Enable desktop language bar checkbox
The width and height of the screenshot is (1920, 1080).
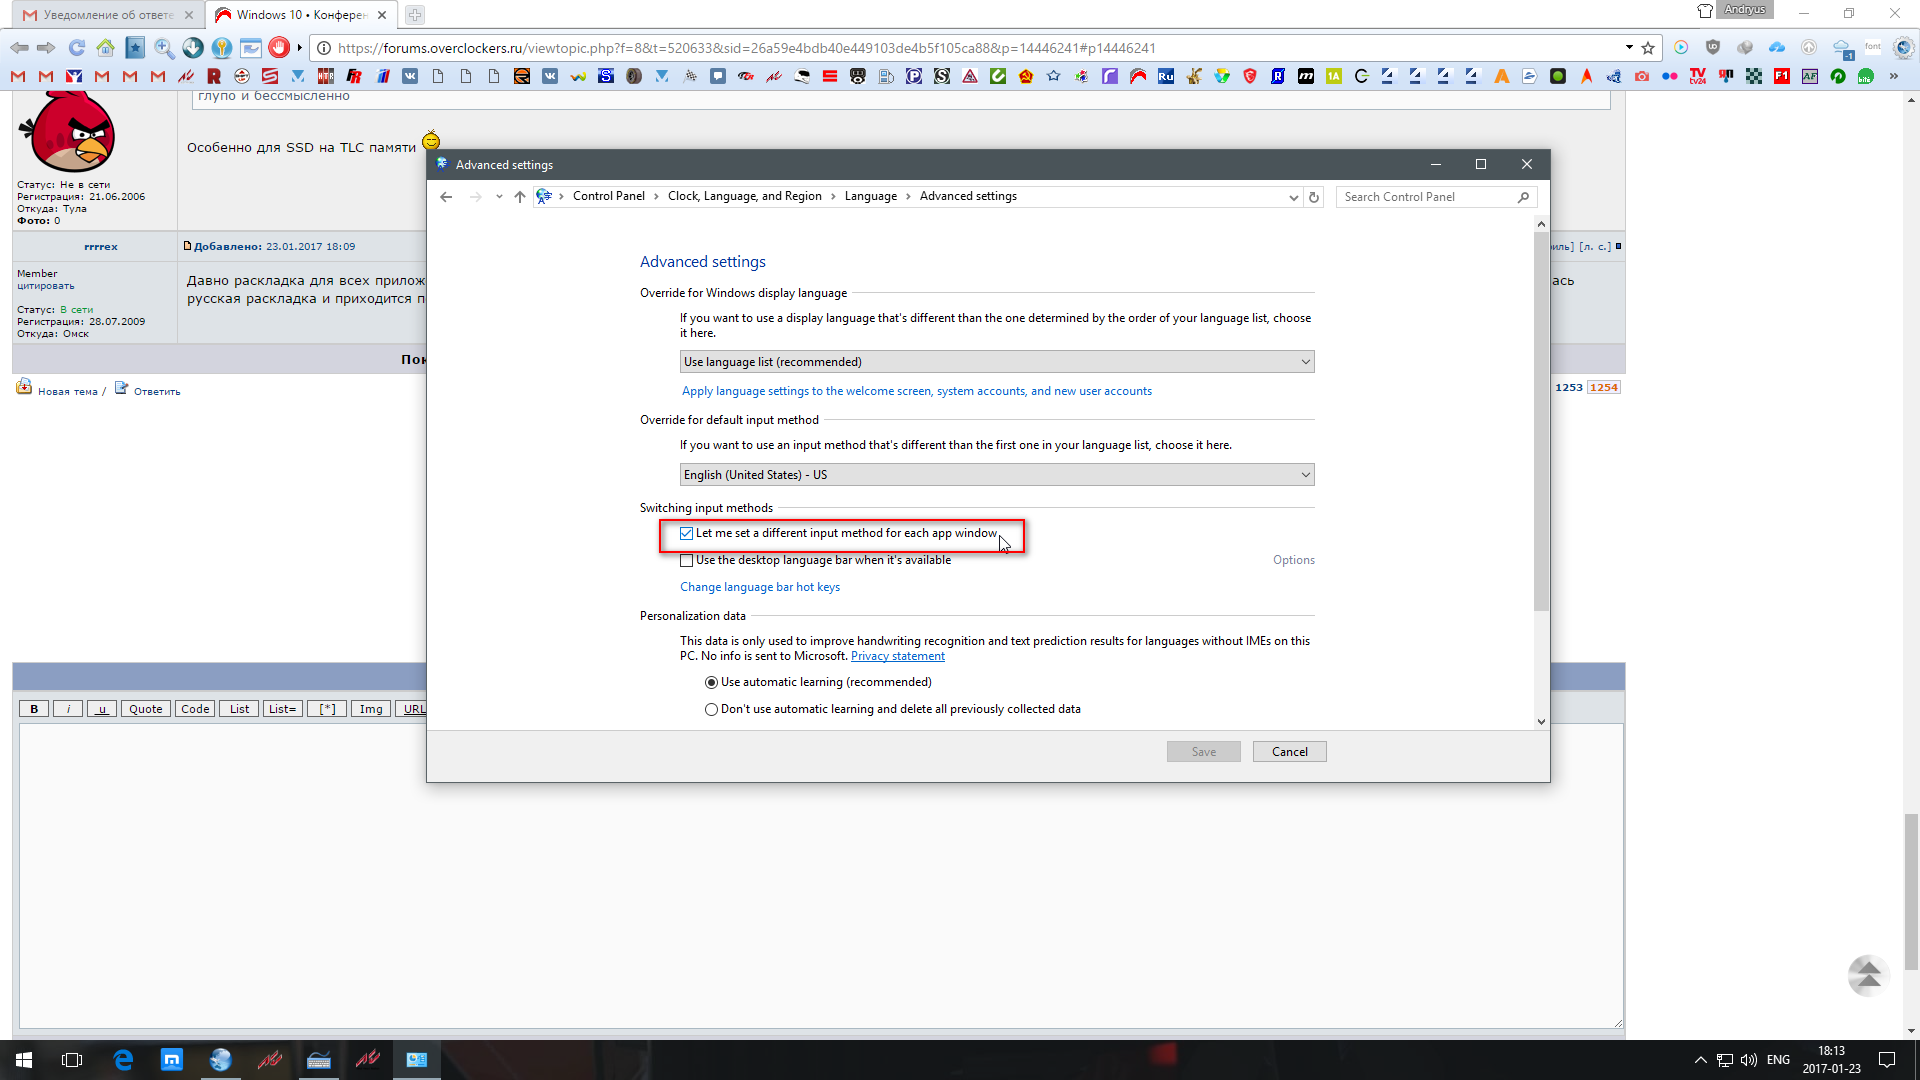click(x=686, y=561)
